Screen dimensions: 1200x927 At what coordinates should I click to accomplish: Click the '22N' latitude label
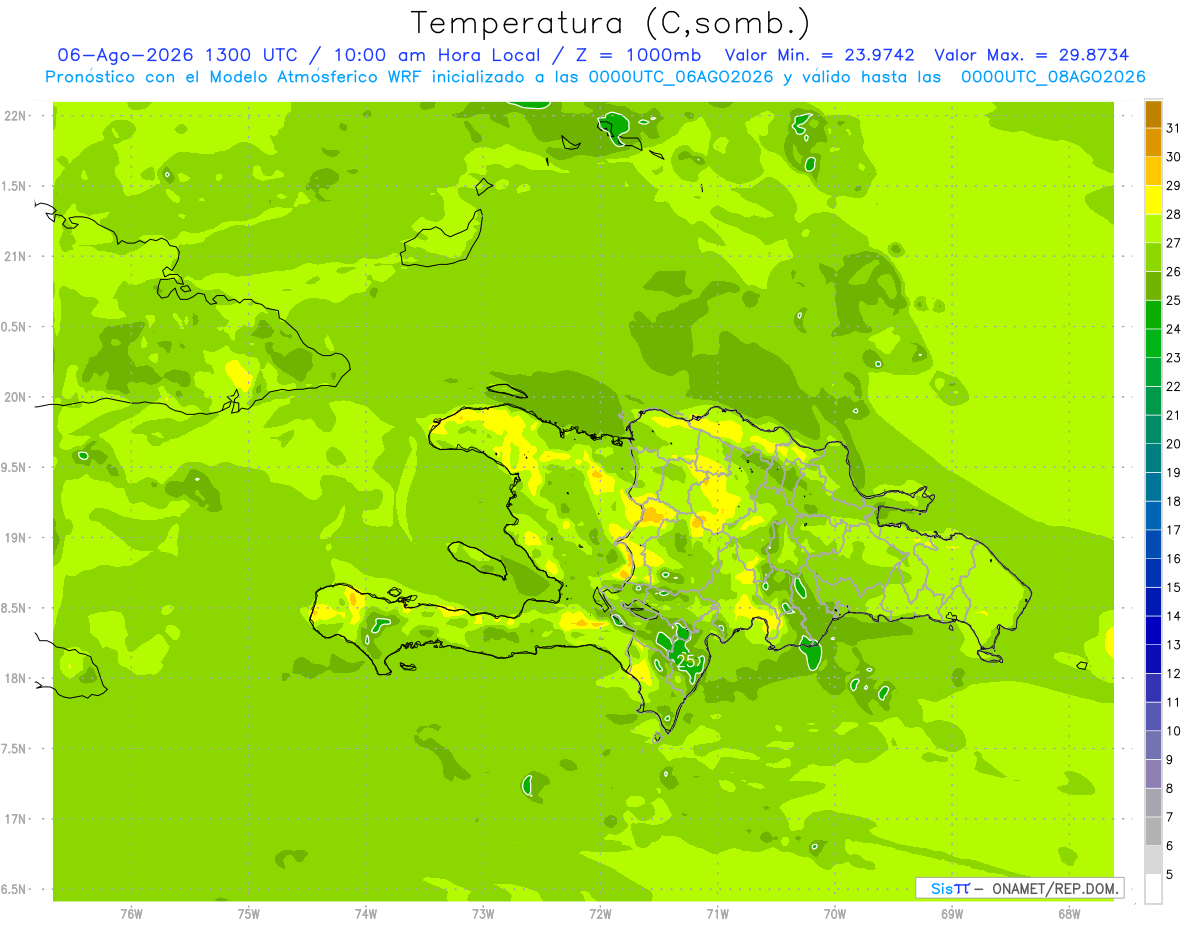[x=17, y=116]
